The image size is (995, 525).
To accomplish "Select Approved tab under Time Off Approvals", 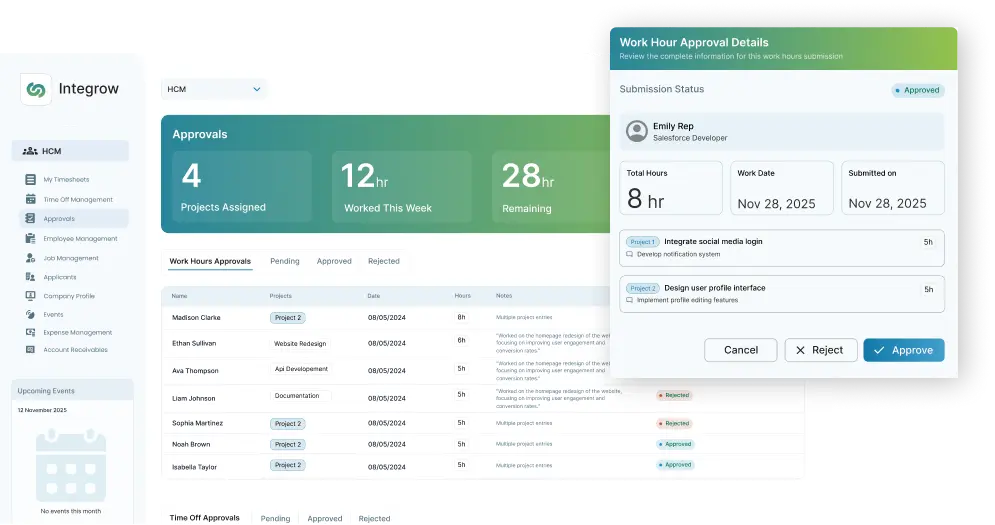I will click(x=324, y=518).
